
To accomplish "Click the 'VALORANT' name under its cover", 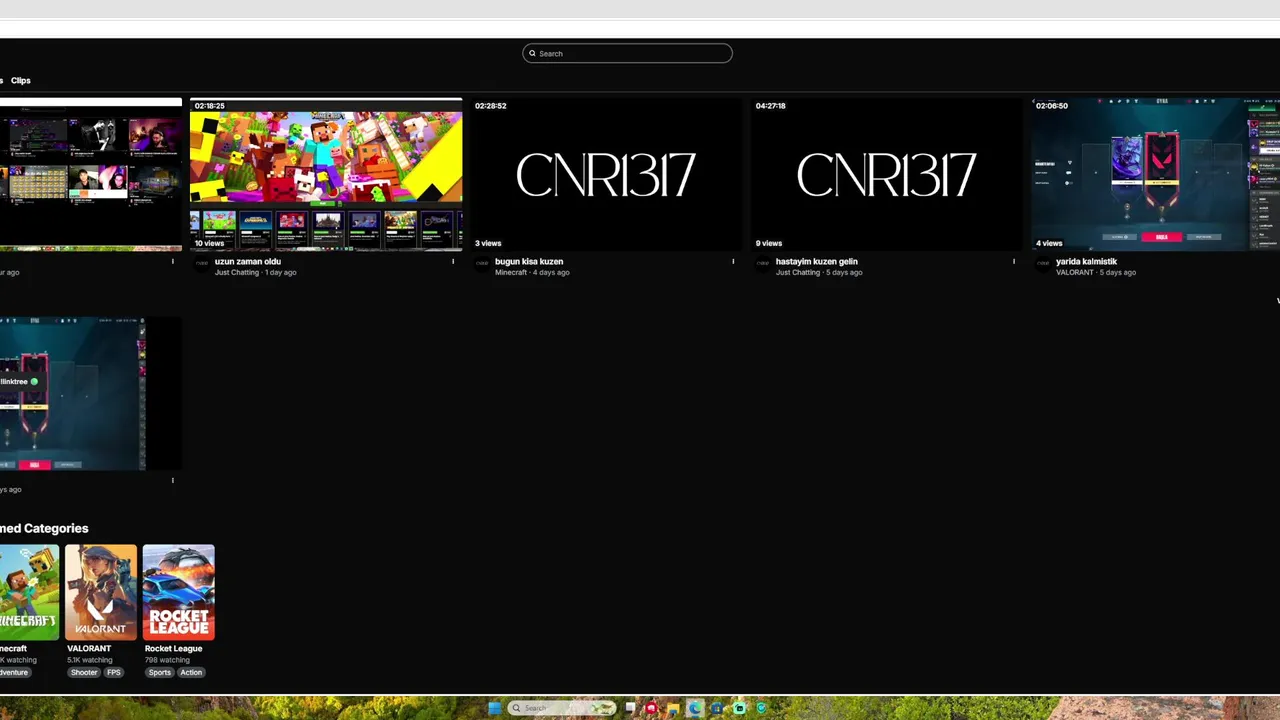I will click(x=88, y=648).
